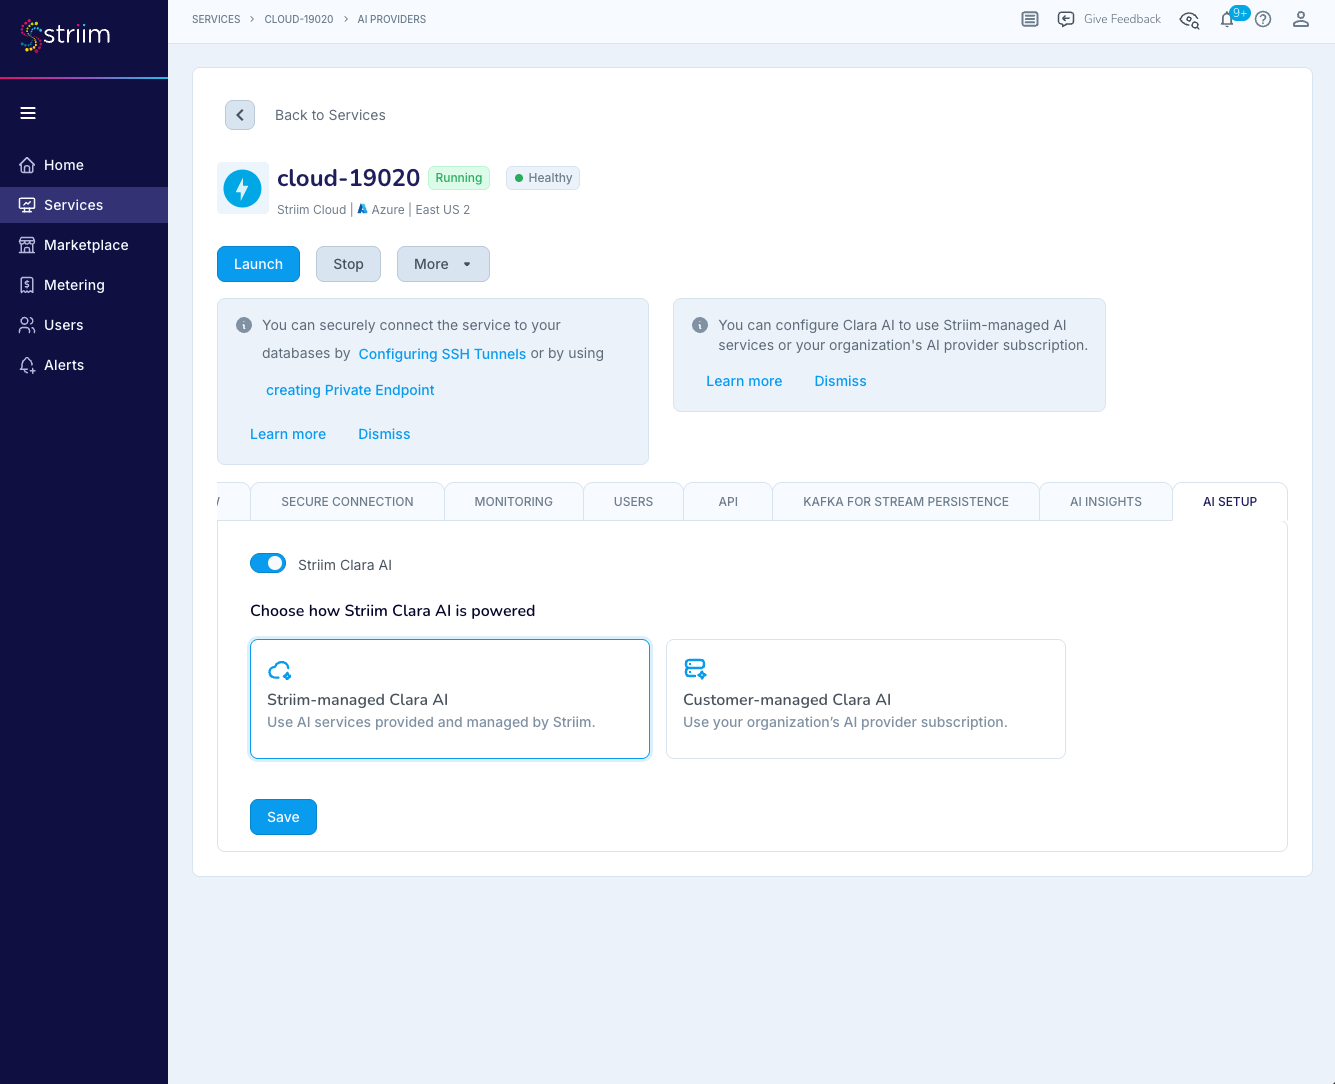1335x1084 pixels.
Task: Click the Running status badge
Action: tap(459, 178)
